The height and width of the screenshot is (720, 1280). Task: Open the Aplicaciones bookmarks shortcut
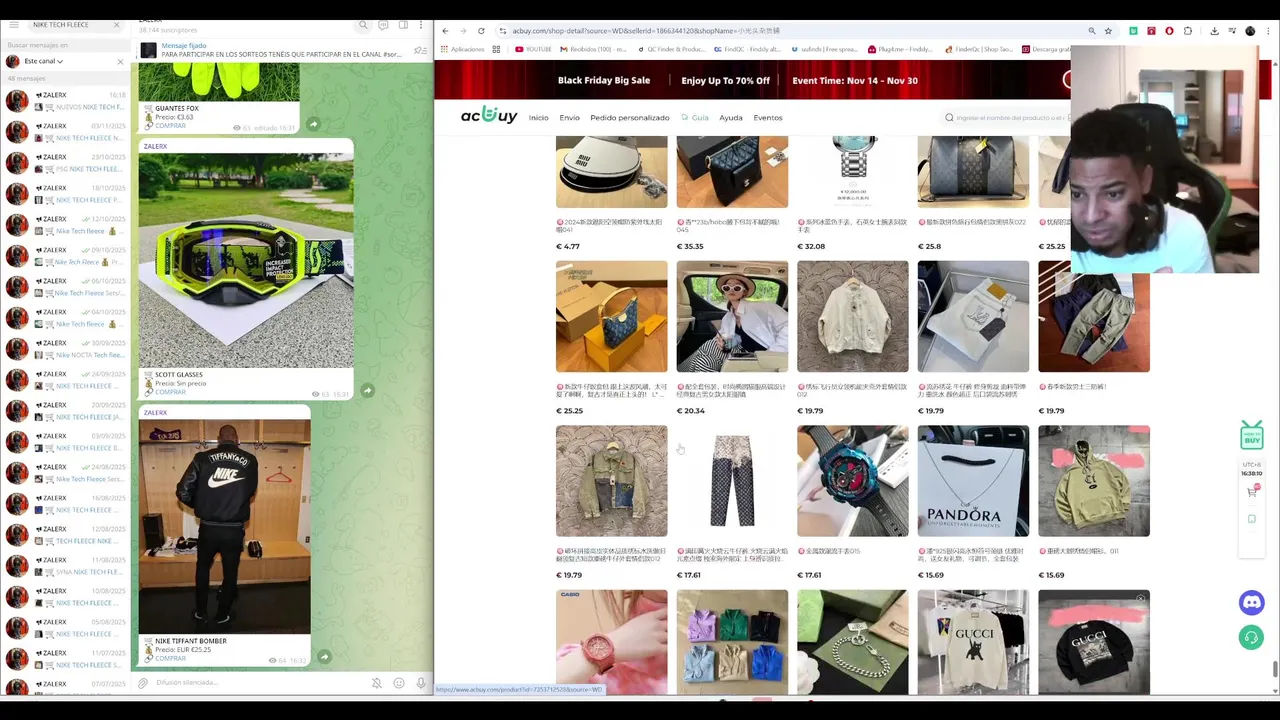click(462, 49)
